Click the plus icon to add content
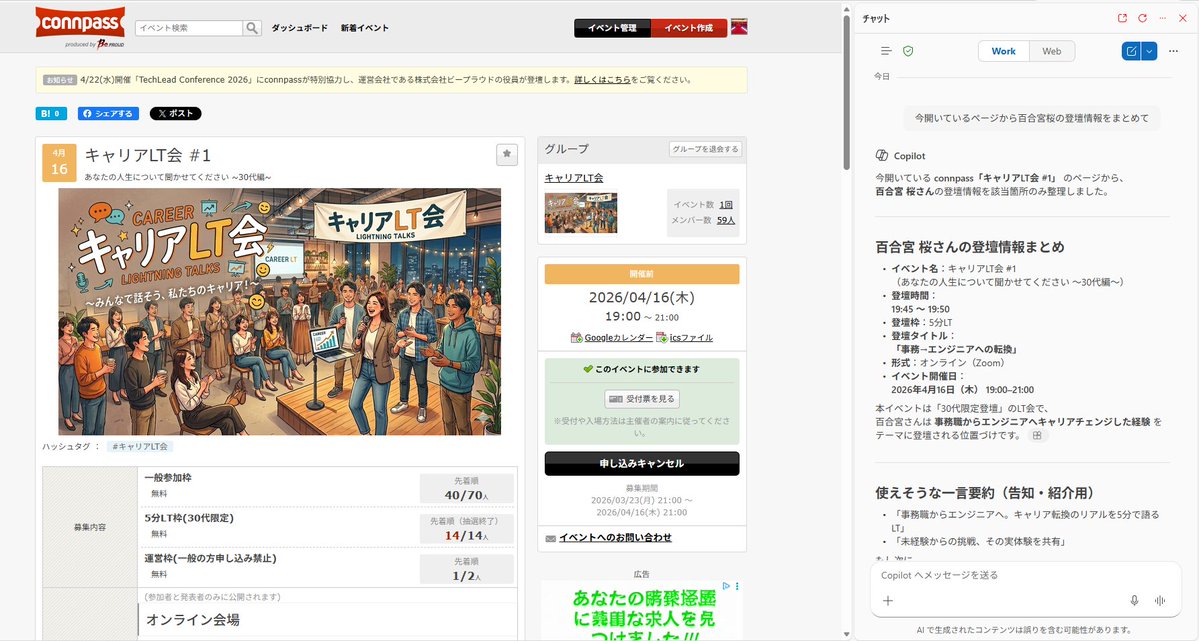The height and width of the screenshot is (641, 1199). (888, 600)
